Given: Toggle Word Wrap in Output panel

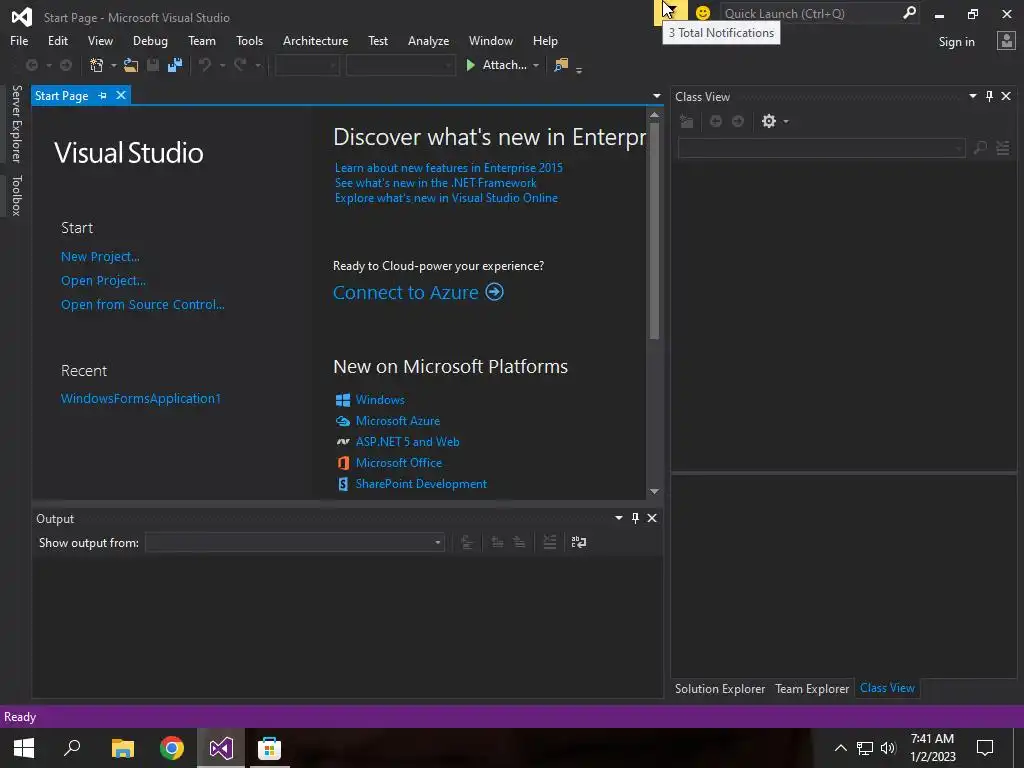Looking at the screenshot, I should click(x=579, y=542).
